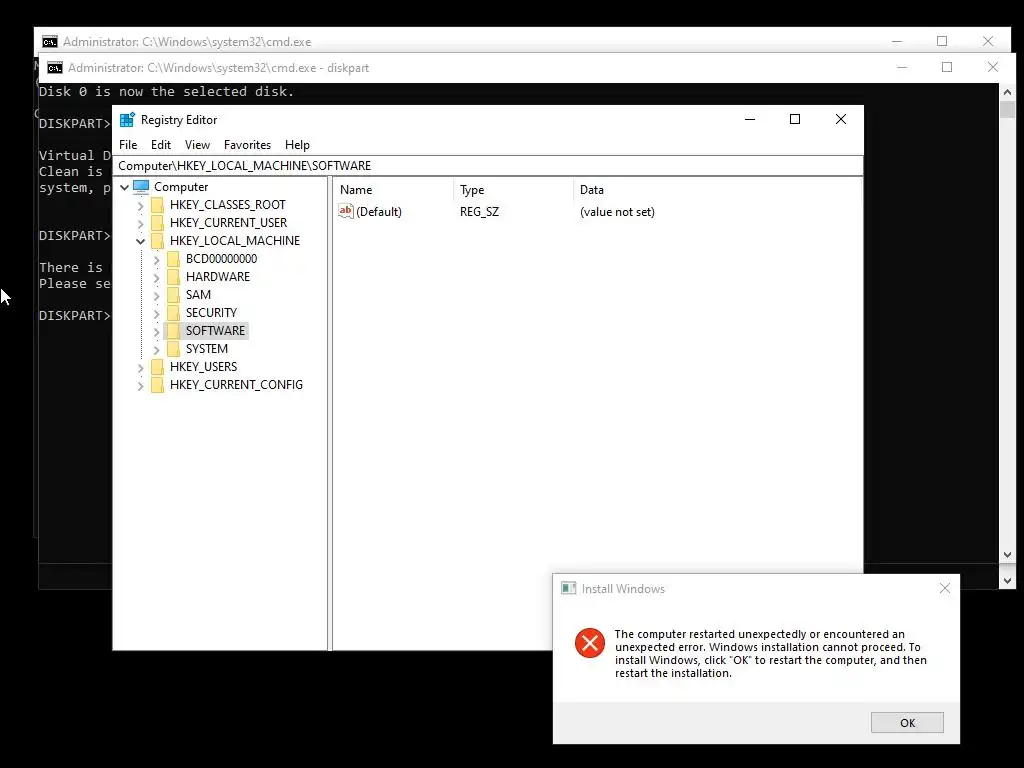The image size is (1024, 768).
Task: Click the BCD00000000 folder icon
Action: (x=173, y=259)
